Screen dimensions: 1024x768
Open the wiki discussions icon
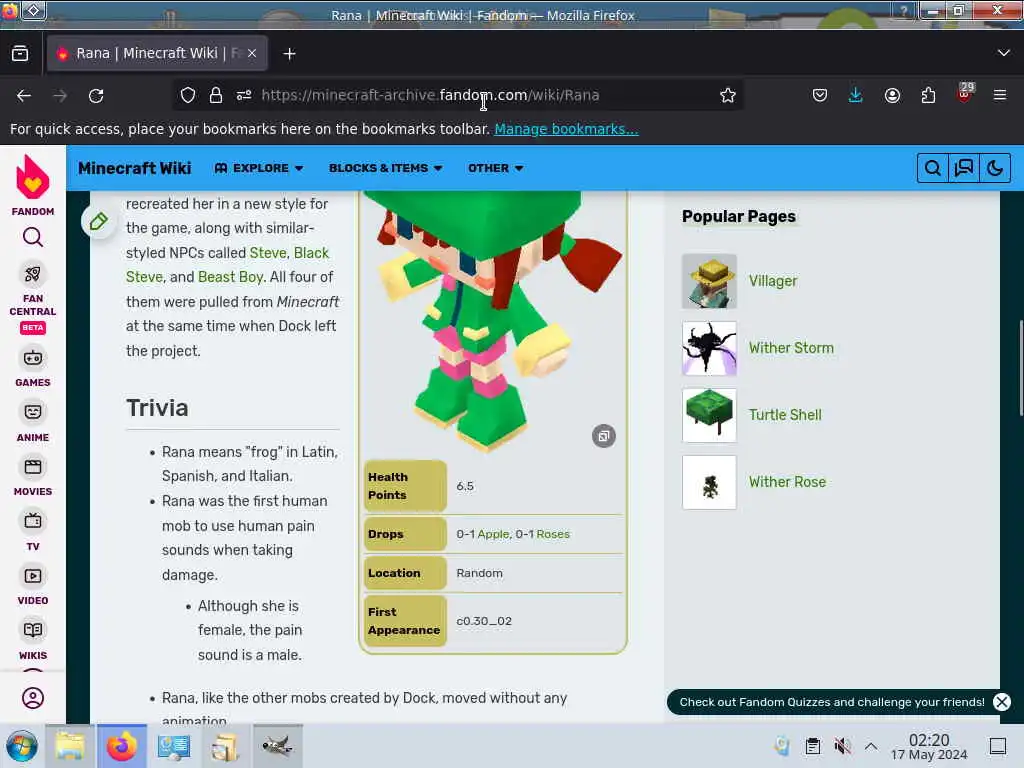[964, 168]
